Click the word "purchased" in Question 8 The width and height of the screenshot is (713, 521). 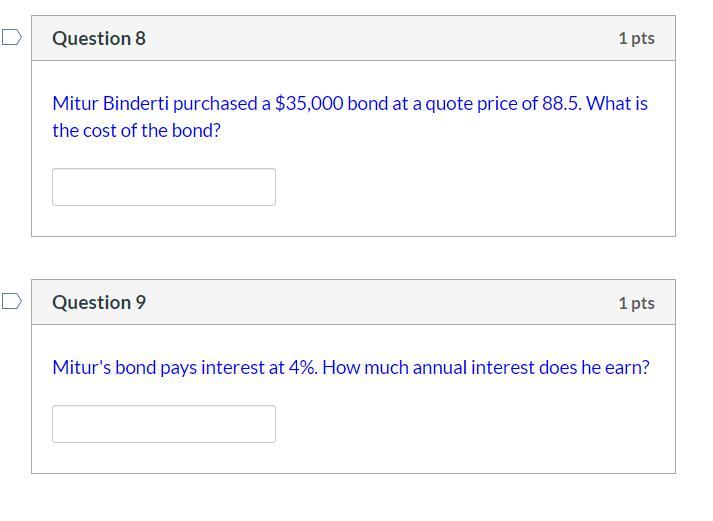tap(214, 103)
